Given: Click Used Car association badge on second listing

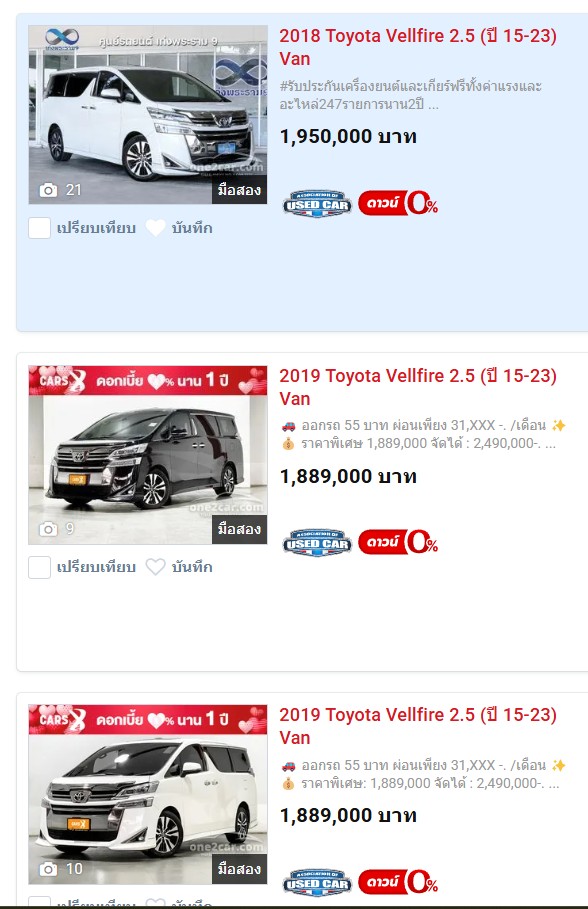Looking at the screenshot, I should (317, 543).
